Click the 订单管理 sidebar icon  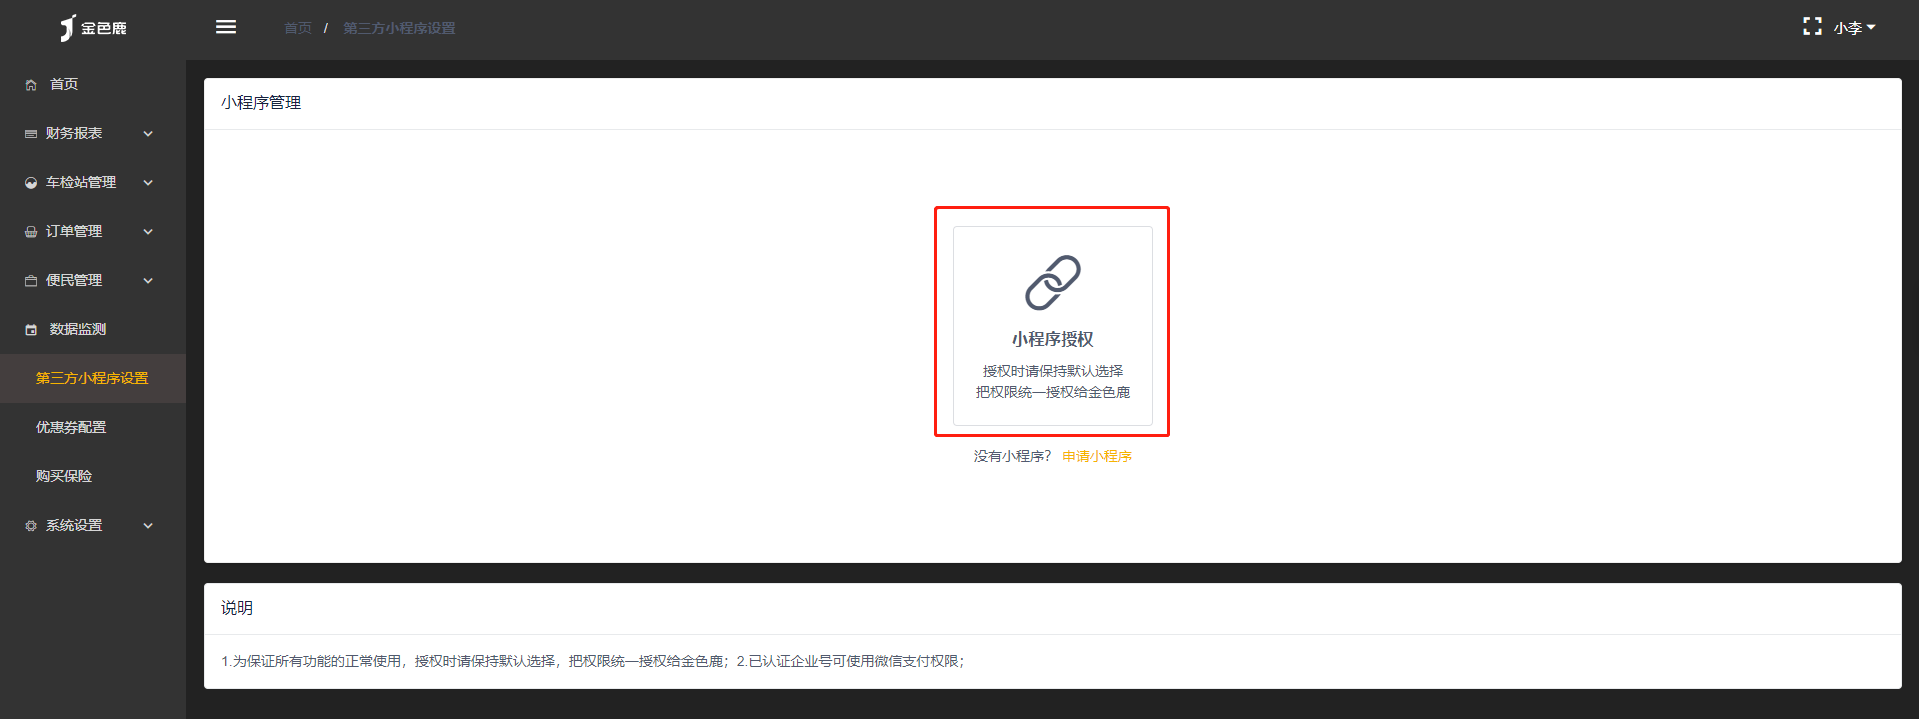coord(31,232)
